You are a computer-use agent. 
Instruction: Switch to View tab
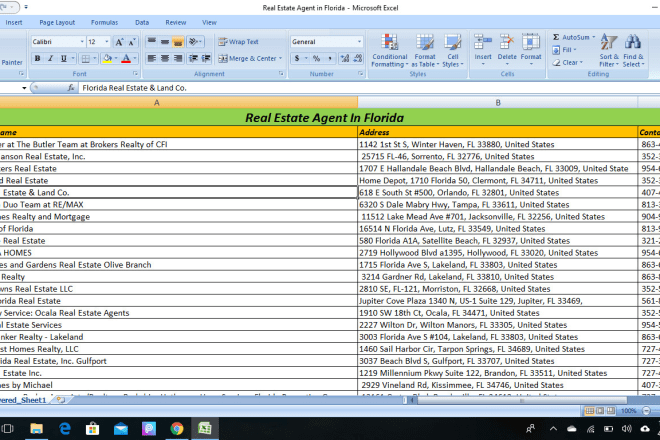click(209, 22)
